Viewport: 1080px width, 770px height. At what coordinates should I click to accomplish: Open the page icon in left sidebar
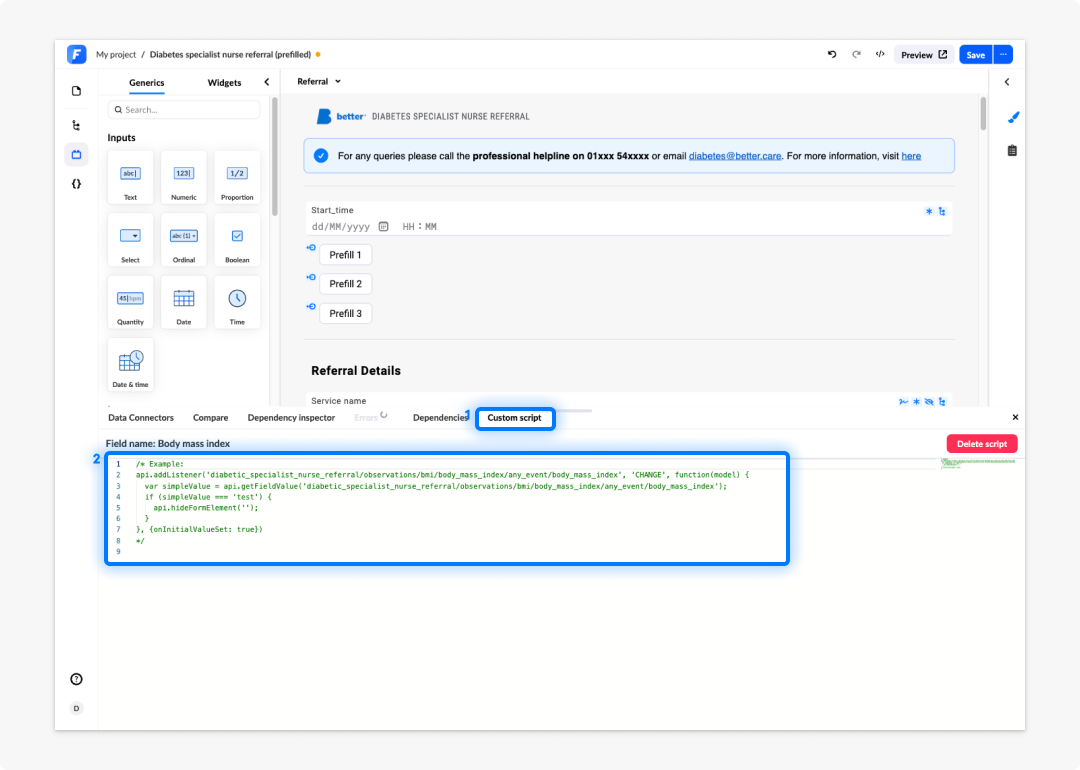click(x=76, y=91)
